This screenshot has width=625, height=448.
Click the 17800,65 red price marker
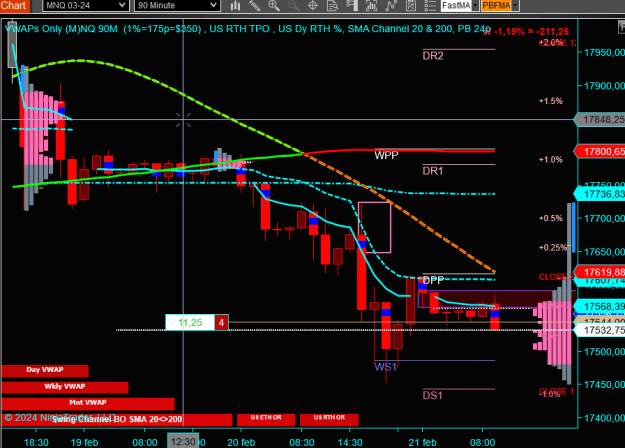click(x=599, y=151)
